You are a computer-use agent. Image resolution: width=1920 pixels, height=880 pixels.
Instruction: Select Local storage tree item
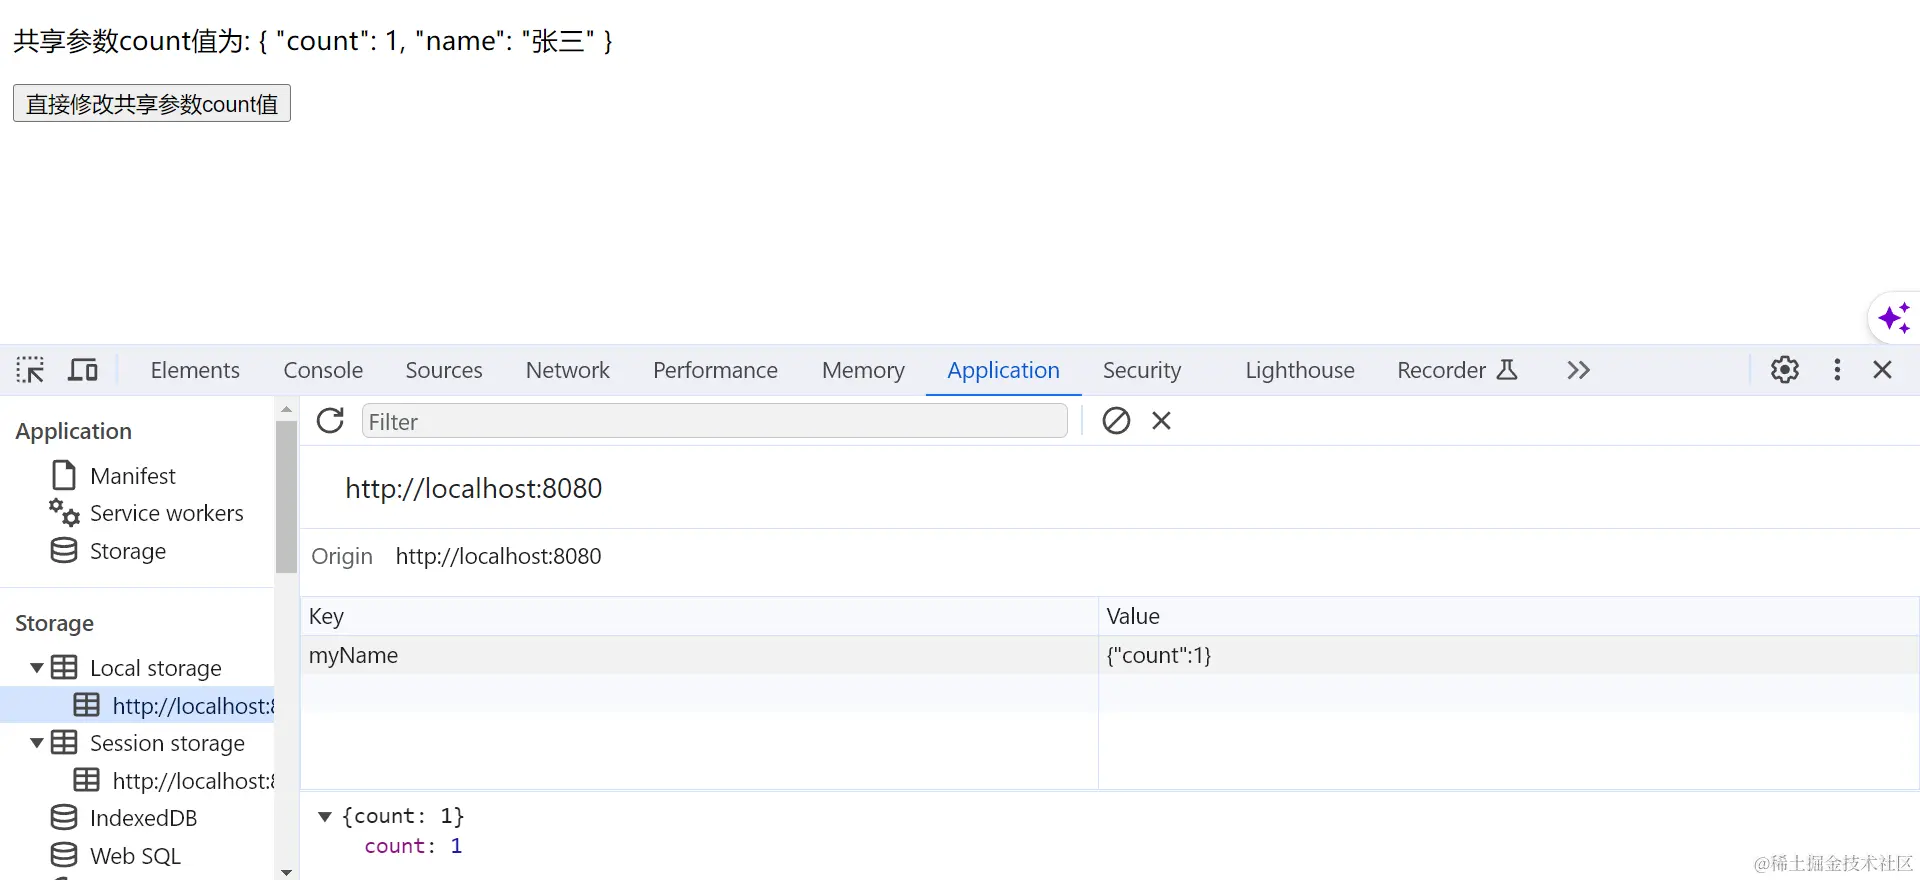[156, 668]
